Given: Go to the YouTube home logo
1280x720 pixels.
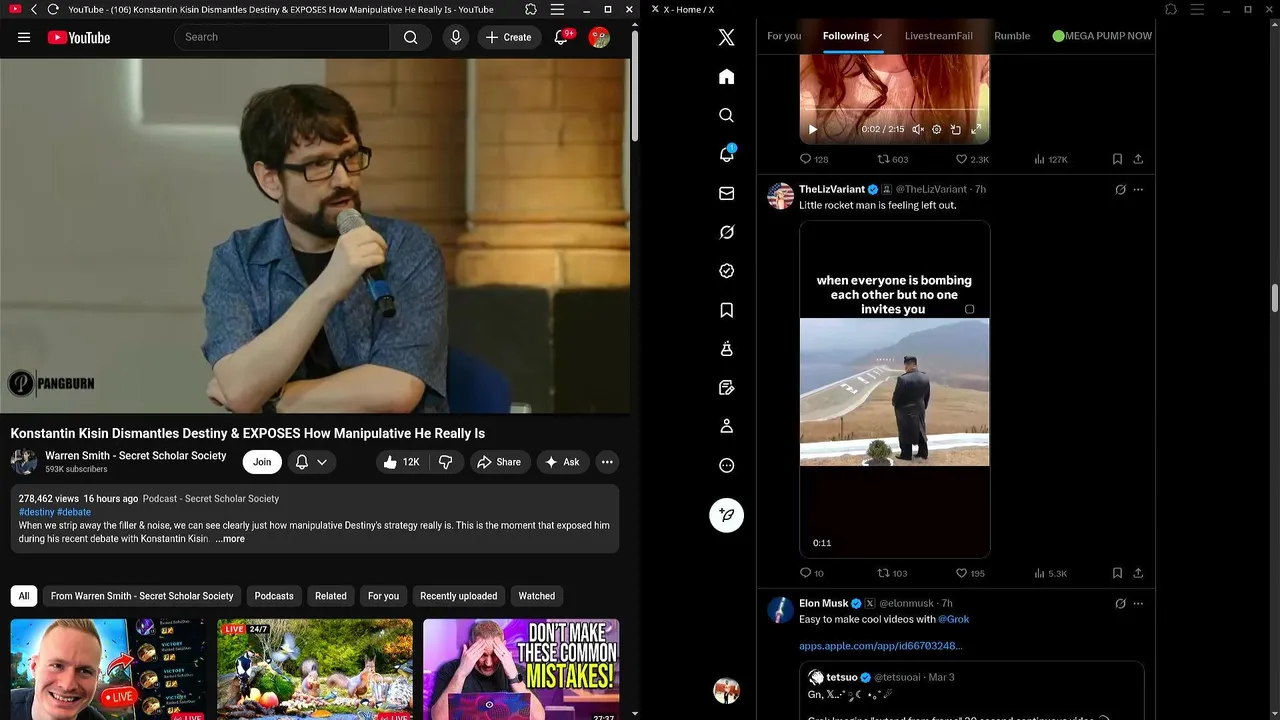Looking at the screenshot, I should tap(79, 38).
